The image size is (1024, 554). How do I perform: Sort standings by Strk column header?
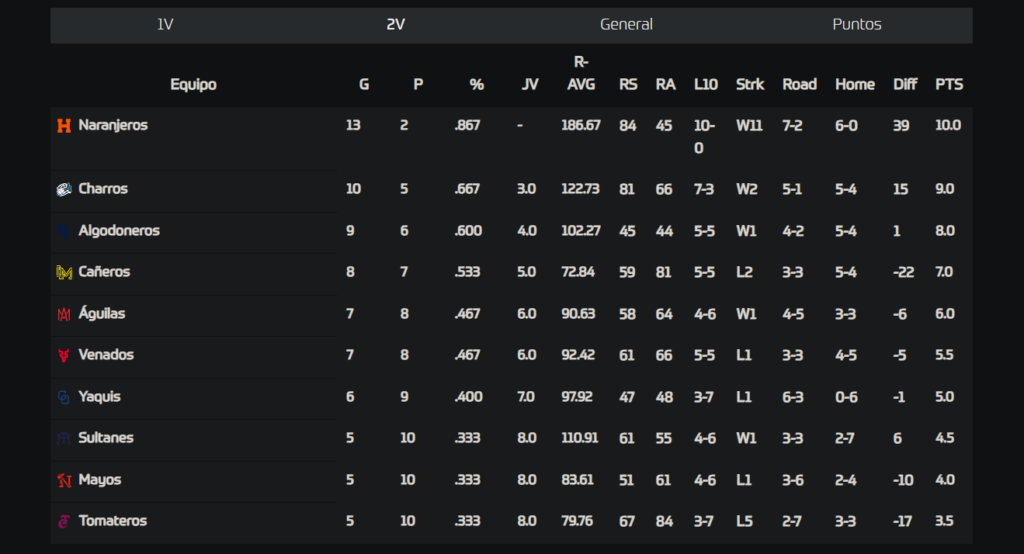pyautogui.click(x=750, y=84)
